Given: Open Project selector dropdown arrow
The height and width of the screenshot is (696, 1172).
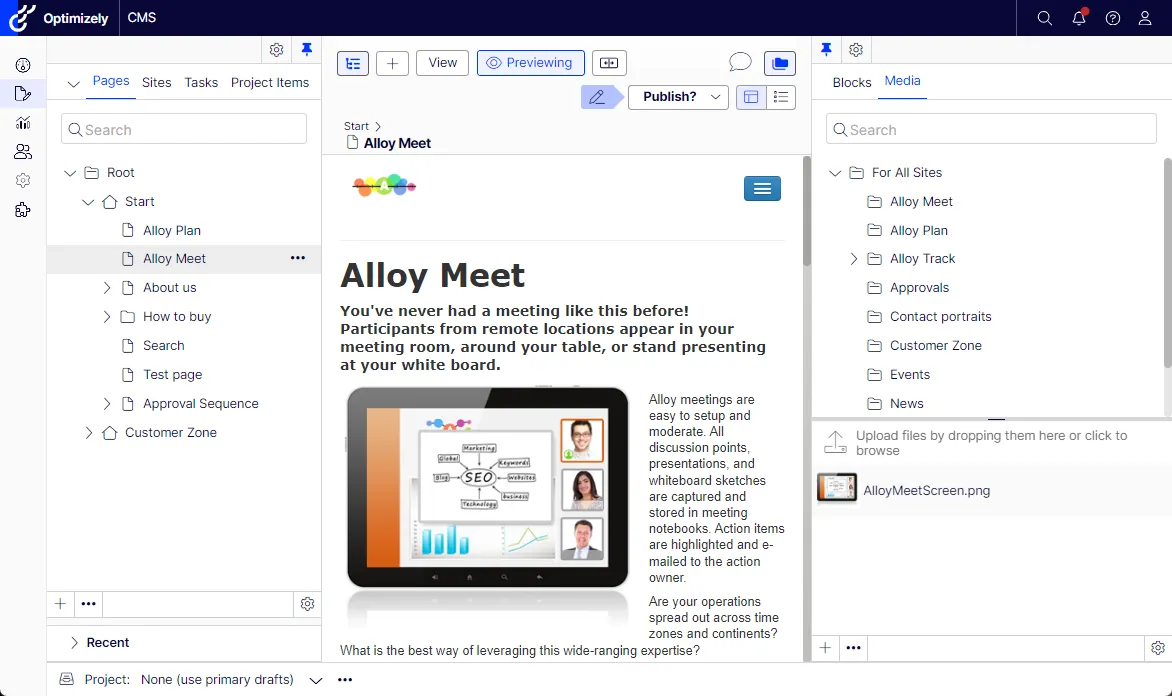Looking at the screenshot, I should point(315,680).
